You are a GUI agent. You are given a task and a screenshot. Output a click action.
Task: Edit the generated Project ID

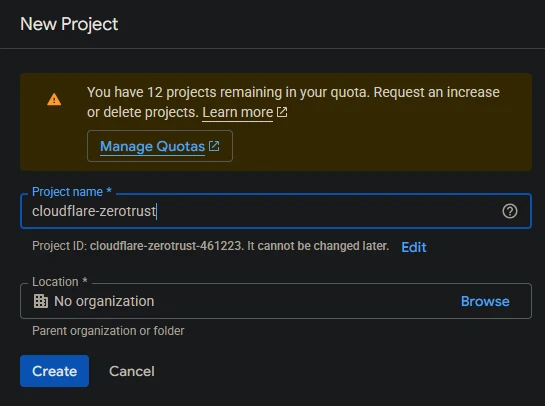pos(414,247)
